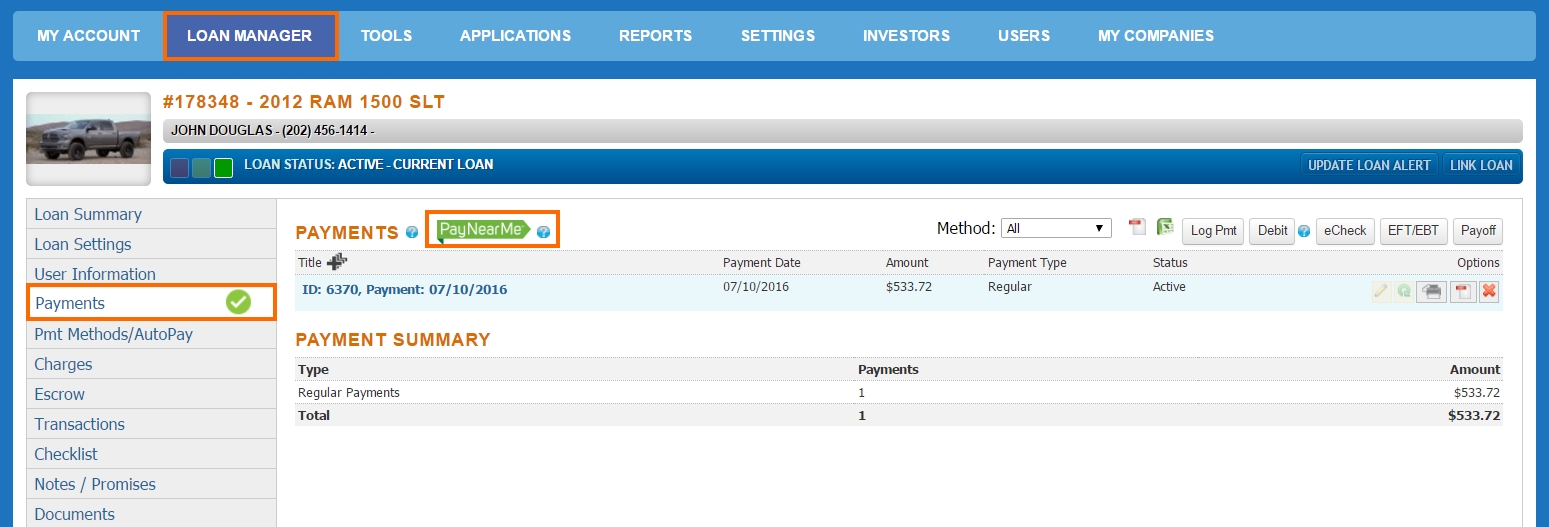The image size is (1549, 527).
Task: Open payment ID 6370 details link
Action: (x=404, y=290)
